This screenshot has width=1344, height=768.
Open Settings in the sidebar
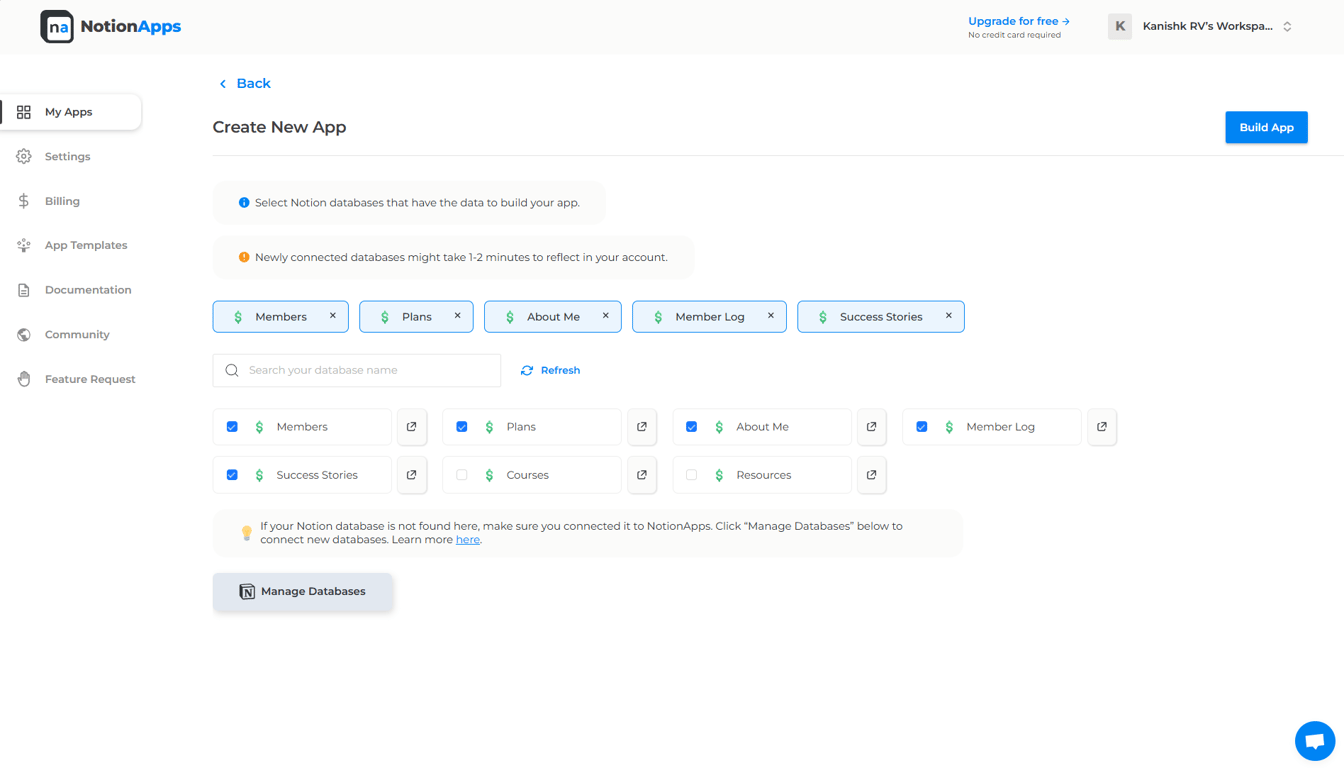(x=67, y=157)
